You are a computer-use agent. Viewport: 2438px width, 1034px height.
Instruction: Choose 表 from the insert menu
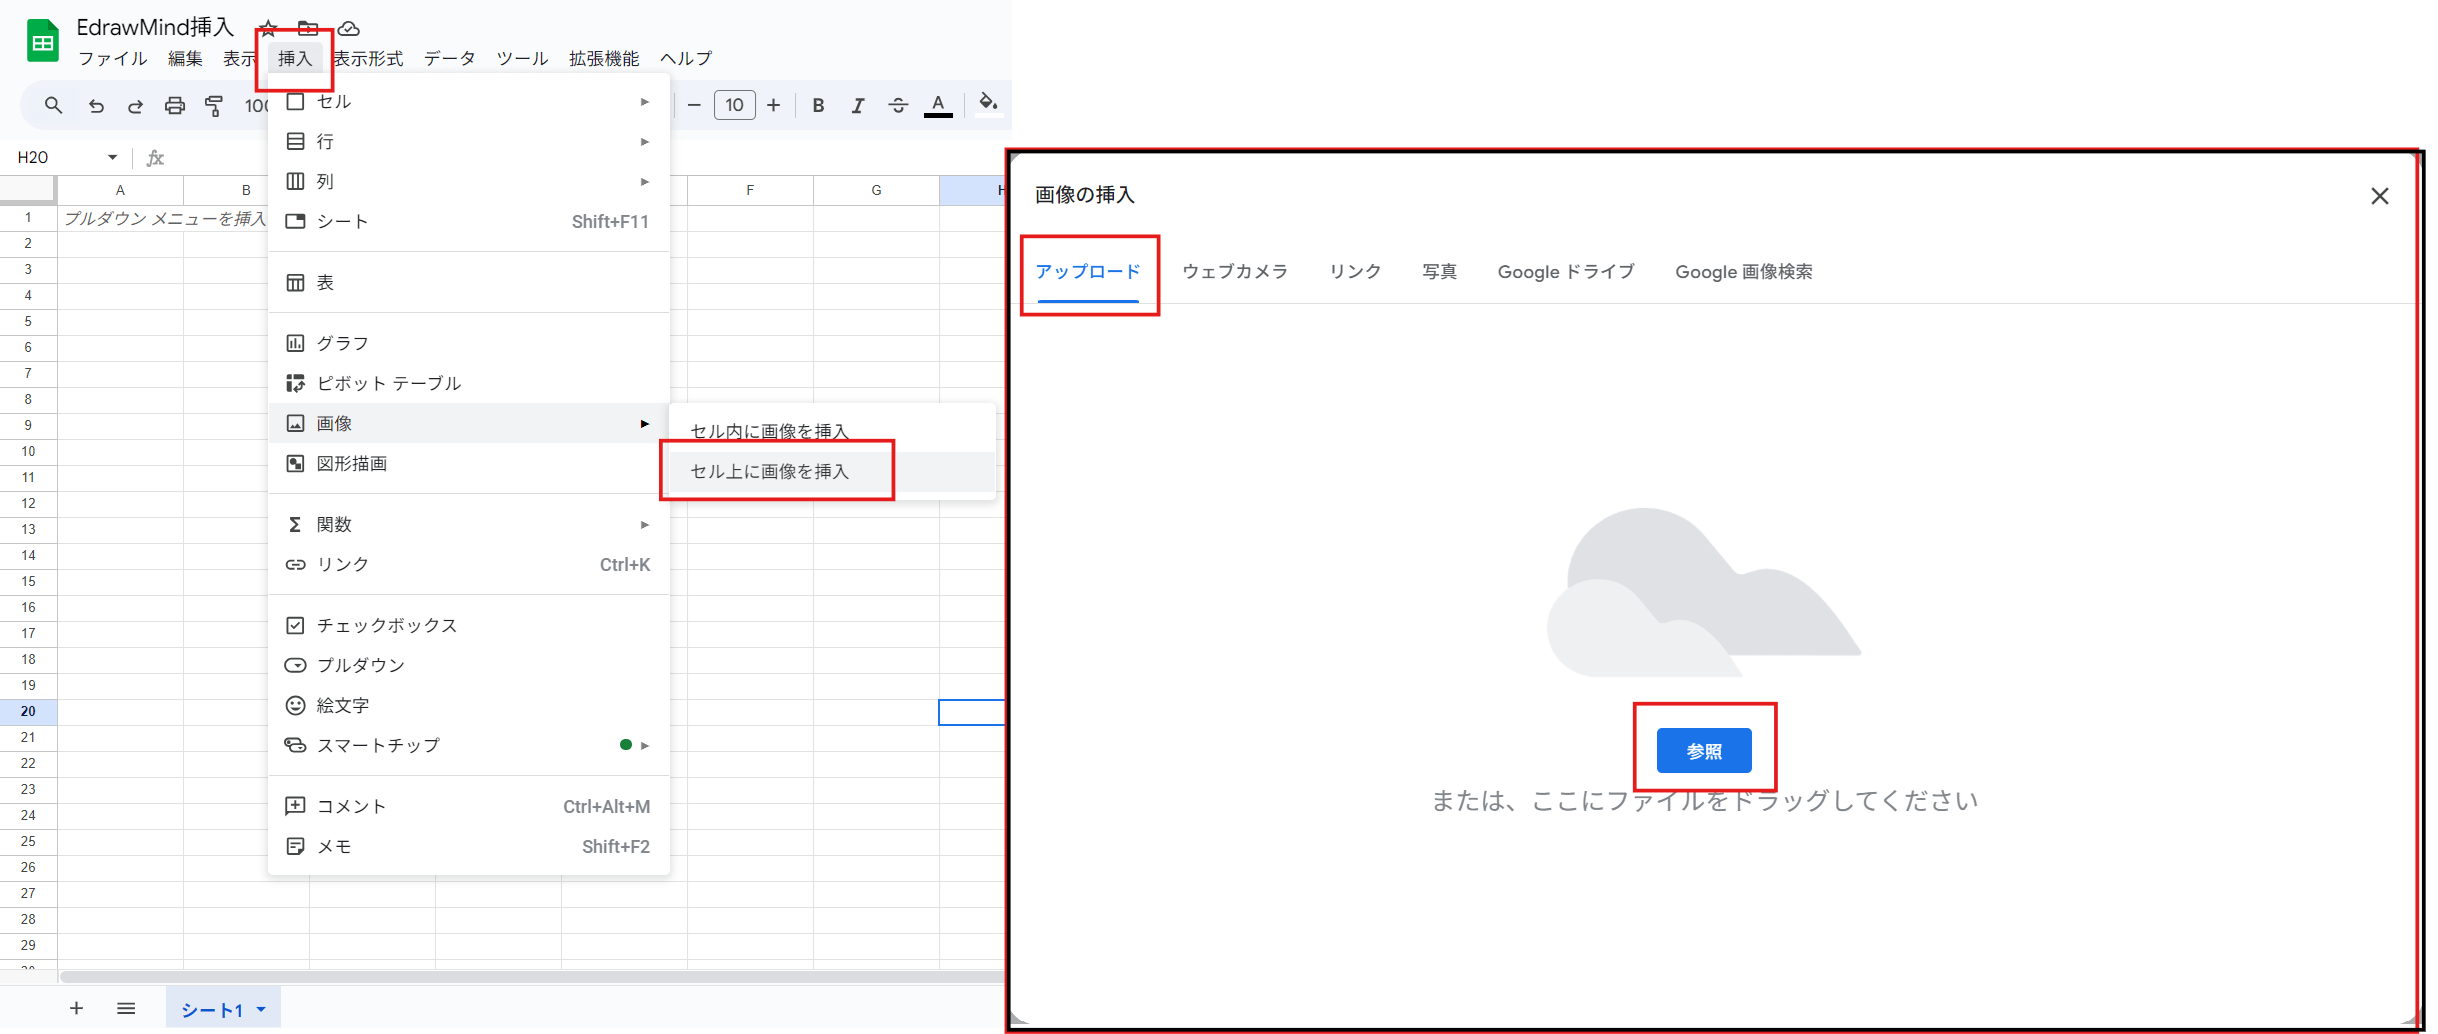pyautogui.click(x=469, y=283)
